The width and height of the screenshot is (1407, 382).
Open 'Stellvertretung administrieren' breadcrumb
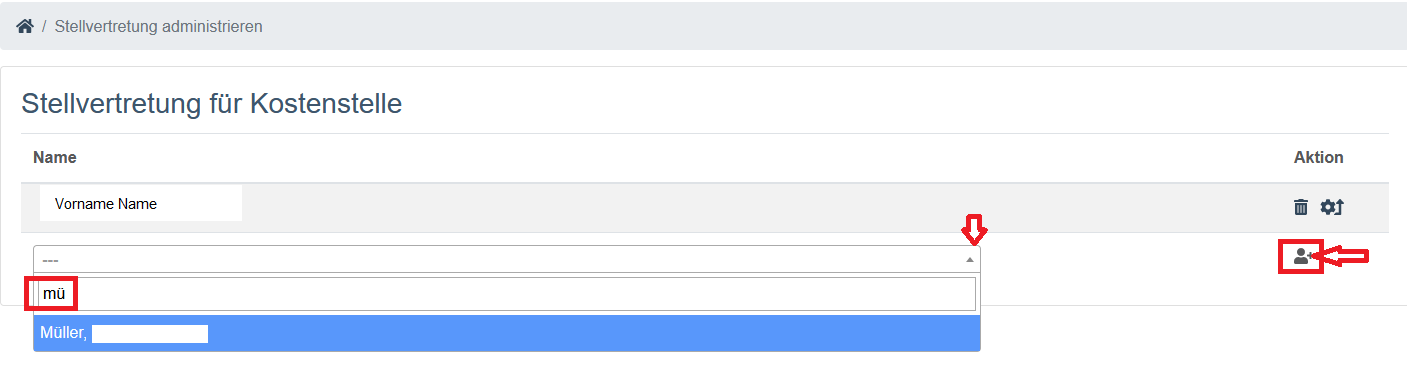pos(158,26)
